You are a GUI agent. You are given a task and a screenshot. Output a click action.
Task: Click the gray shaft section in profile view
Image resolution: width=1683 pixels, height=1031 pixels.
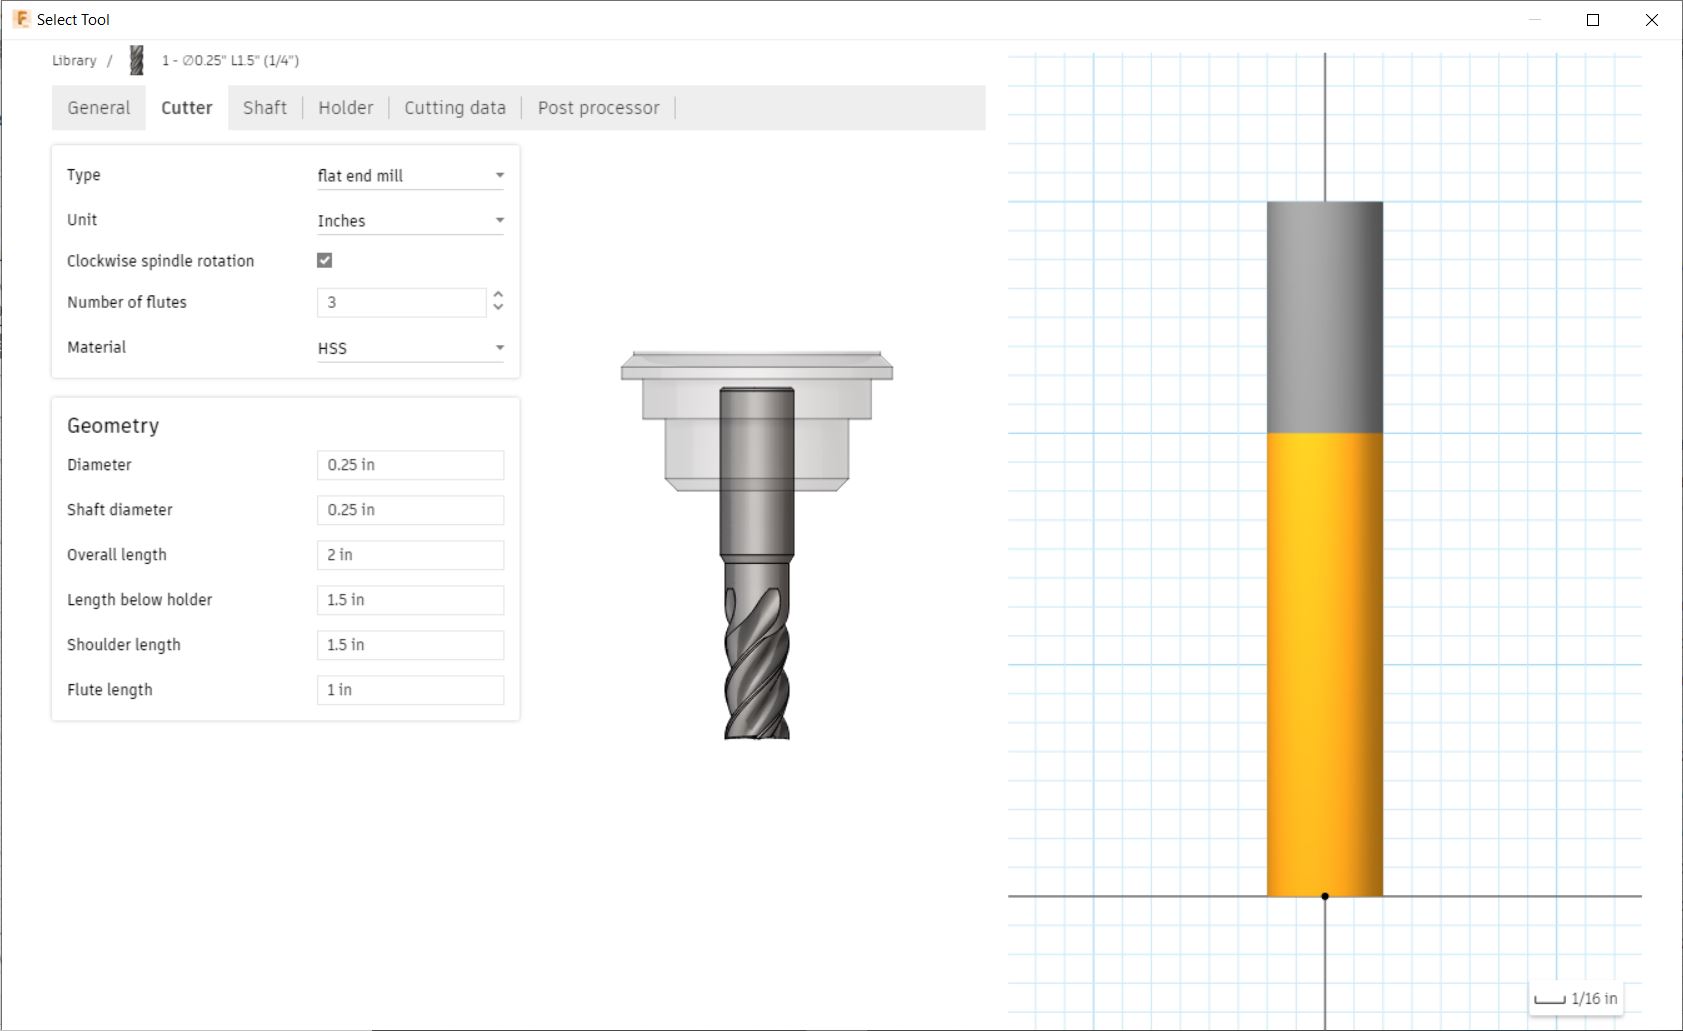(1325, 318)
